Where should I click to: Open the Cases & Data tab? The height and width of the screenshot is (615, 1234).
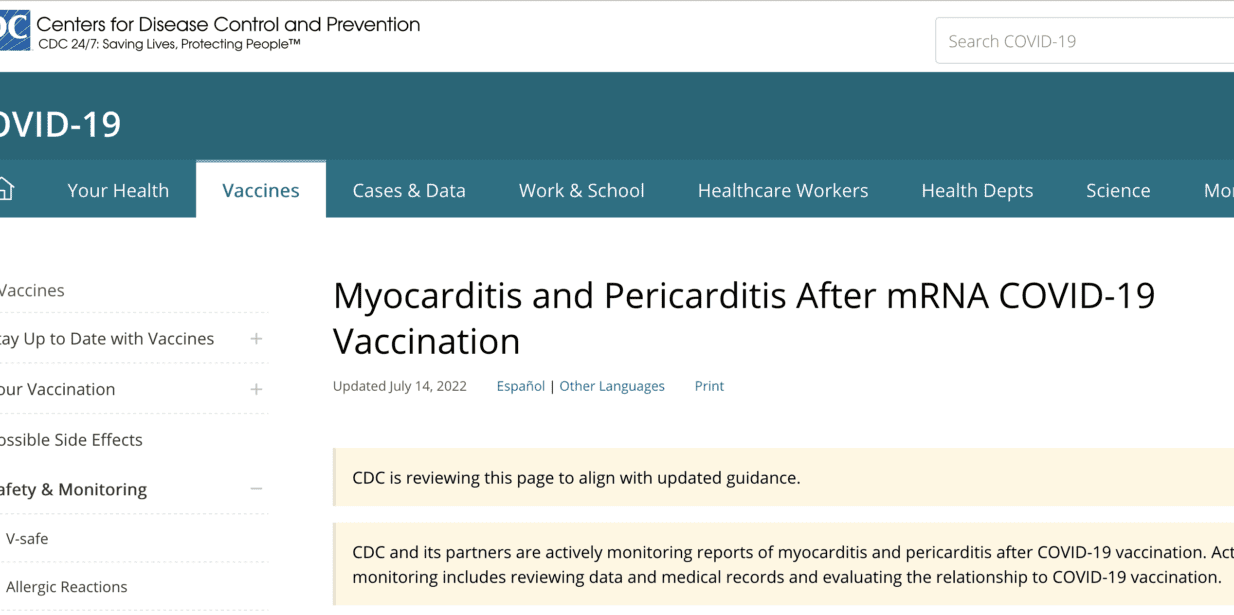(409, 190)
